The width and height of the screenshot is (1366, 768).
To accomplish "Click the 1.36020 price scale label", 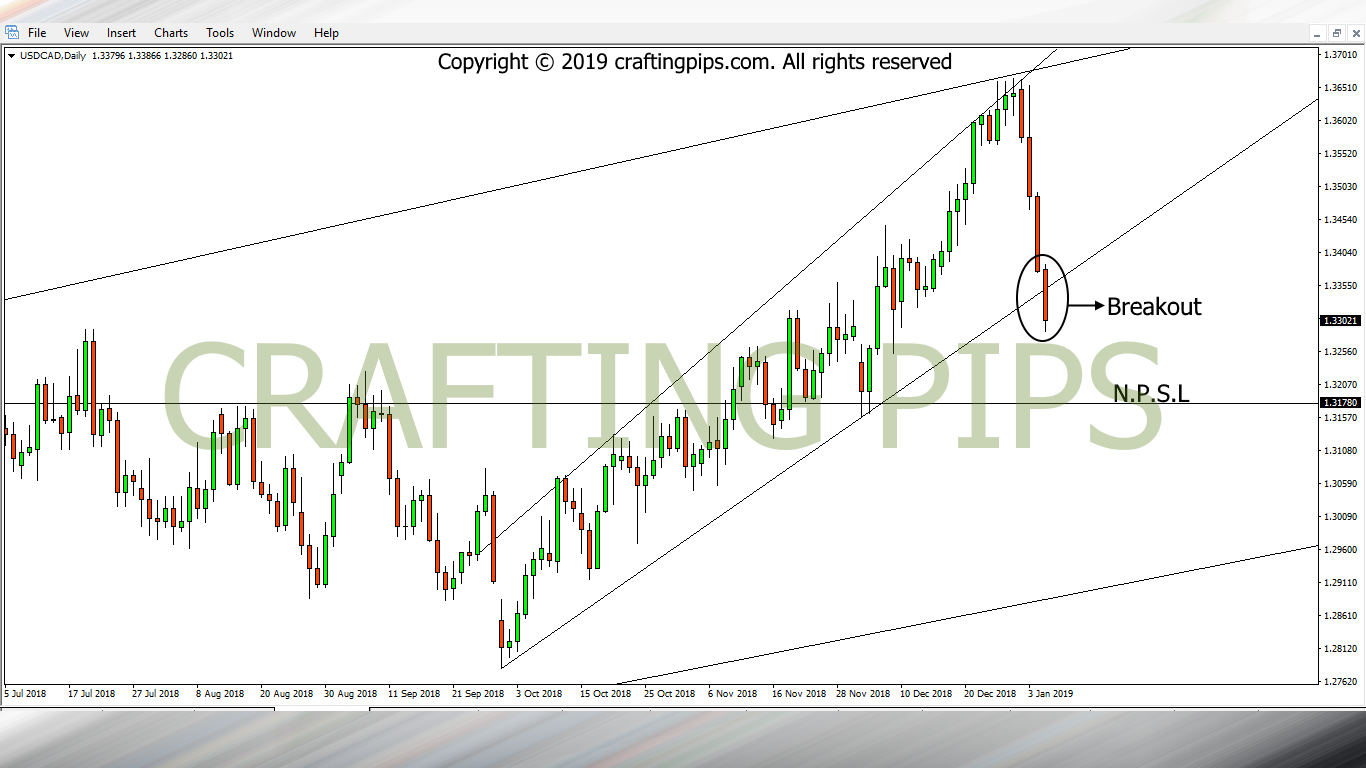I will point(1338,121).
